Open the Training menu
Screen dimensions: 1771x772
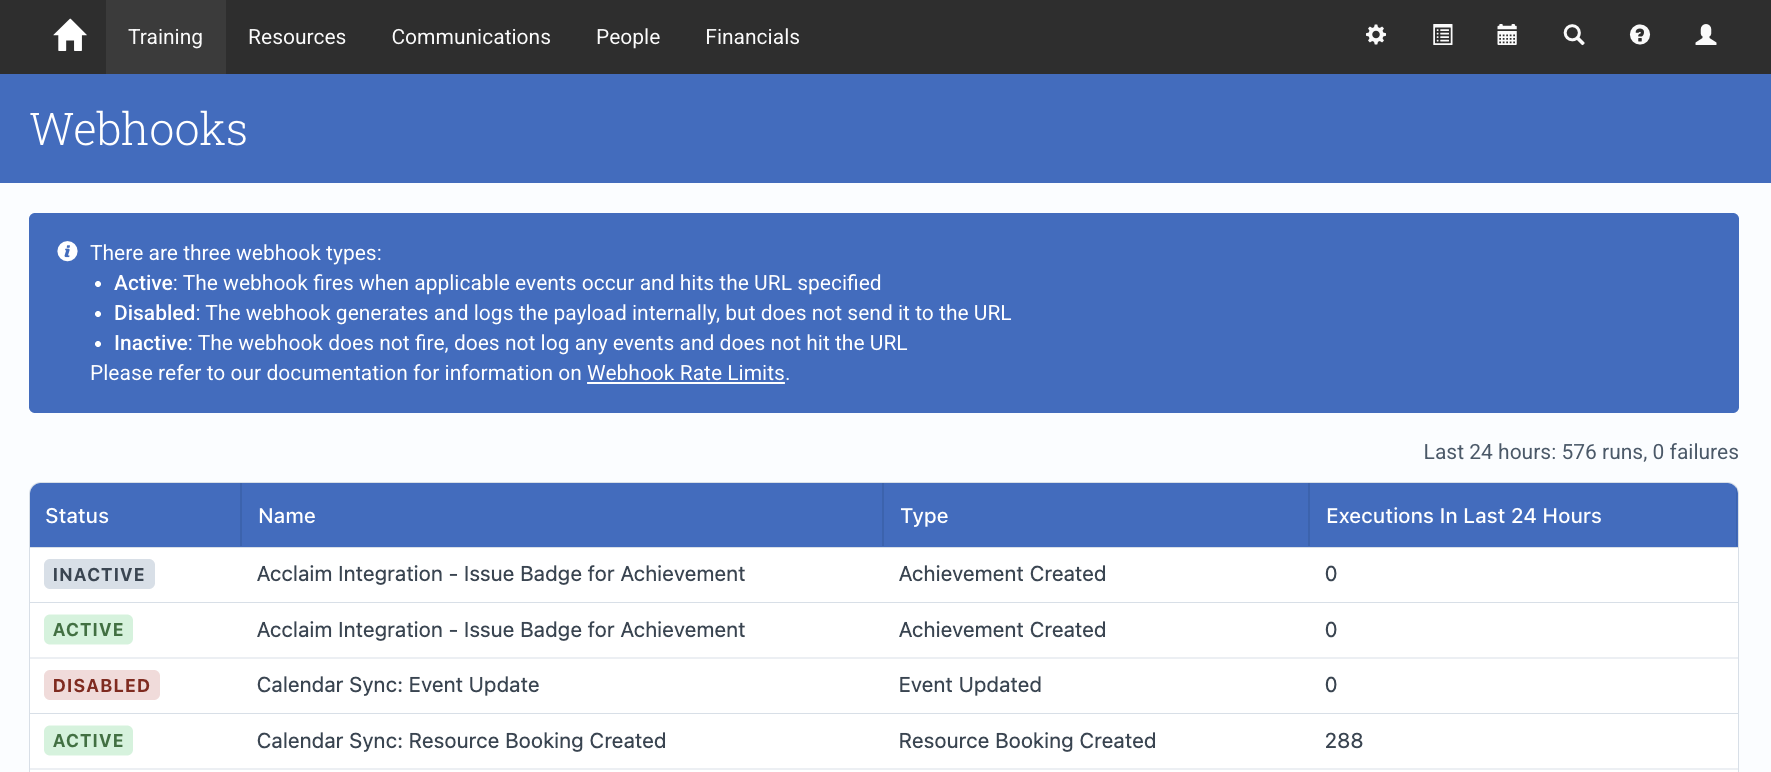pyautogui.click(x=165, y=37)
